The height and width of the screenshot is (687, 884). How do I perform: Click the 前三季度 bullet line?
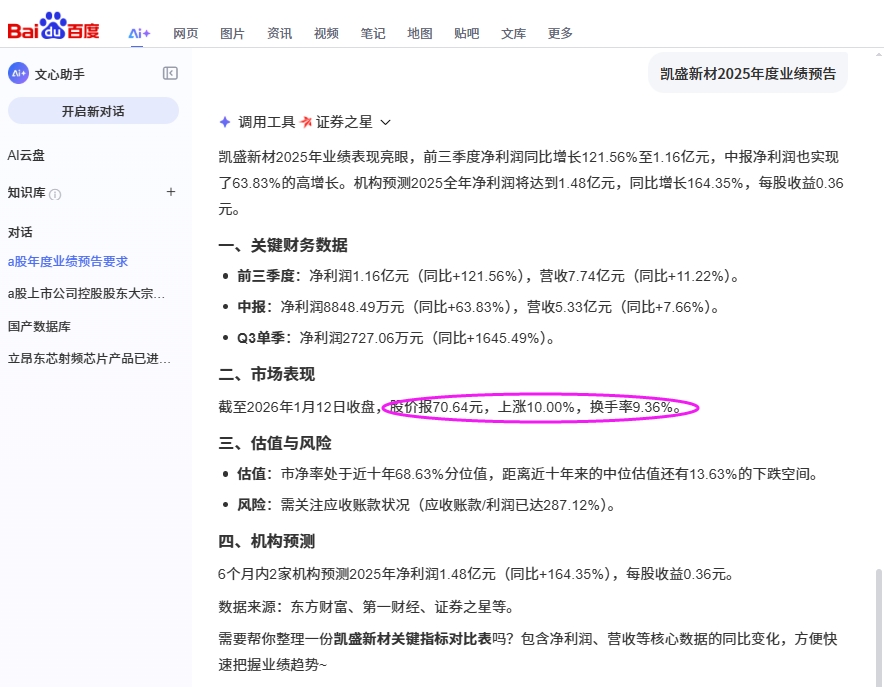[x=488, y=276]
